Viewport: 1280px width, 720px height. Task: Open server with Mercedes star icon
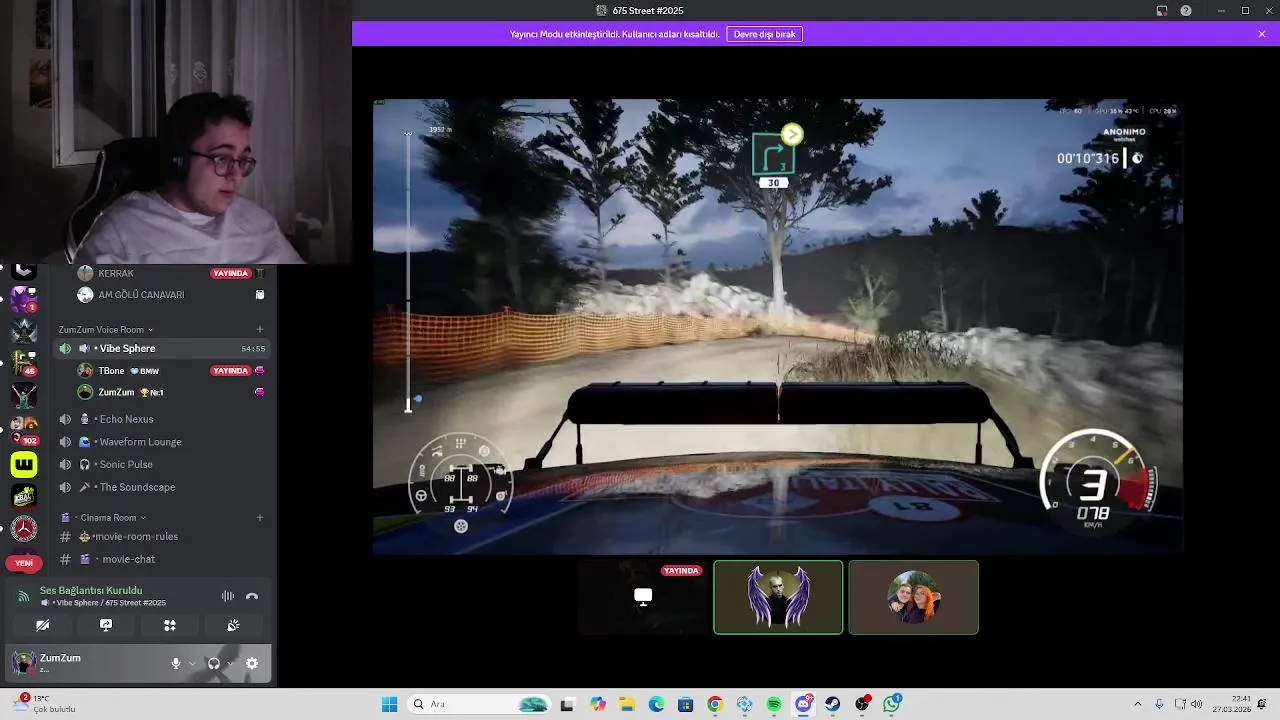click(x=24, y=528)
